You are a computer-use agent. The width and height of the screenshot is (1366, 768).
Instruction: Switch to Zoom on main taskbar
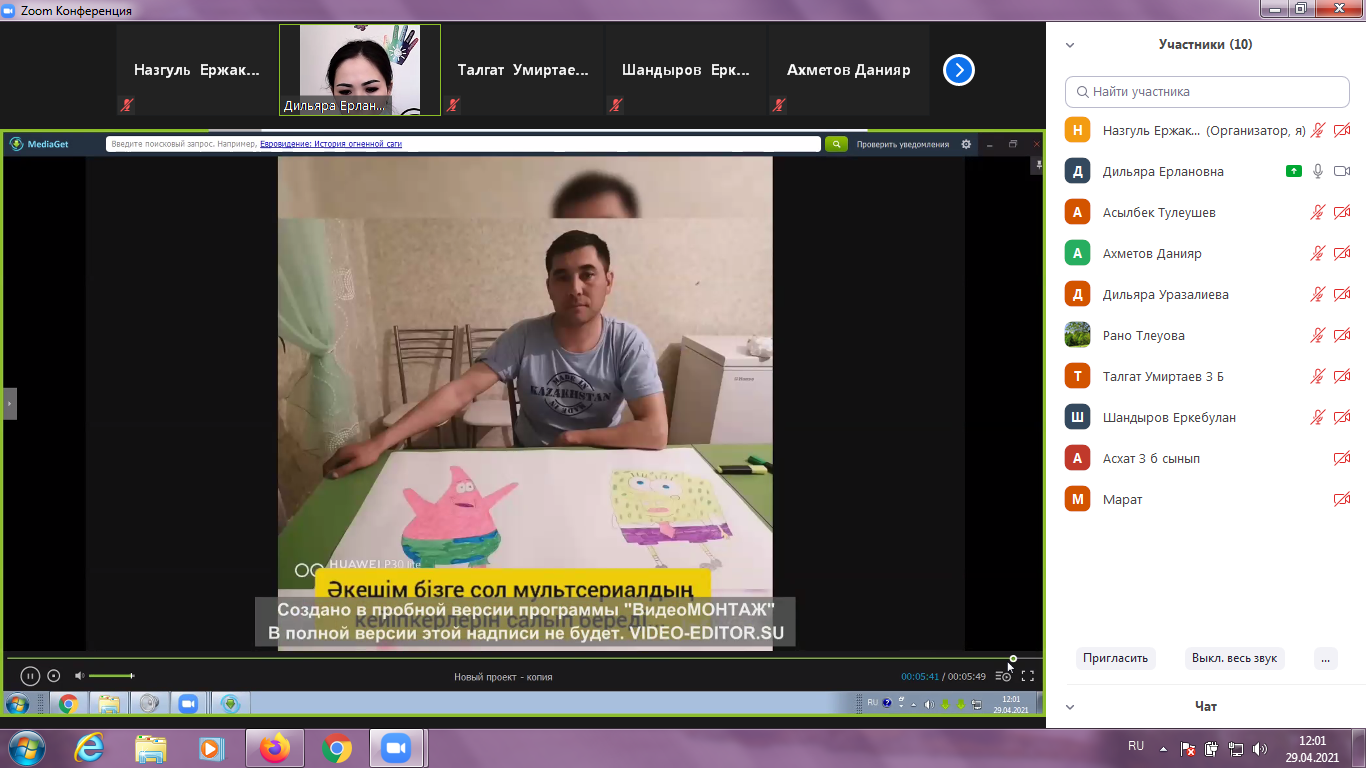click(397, 748)
